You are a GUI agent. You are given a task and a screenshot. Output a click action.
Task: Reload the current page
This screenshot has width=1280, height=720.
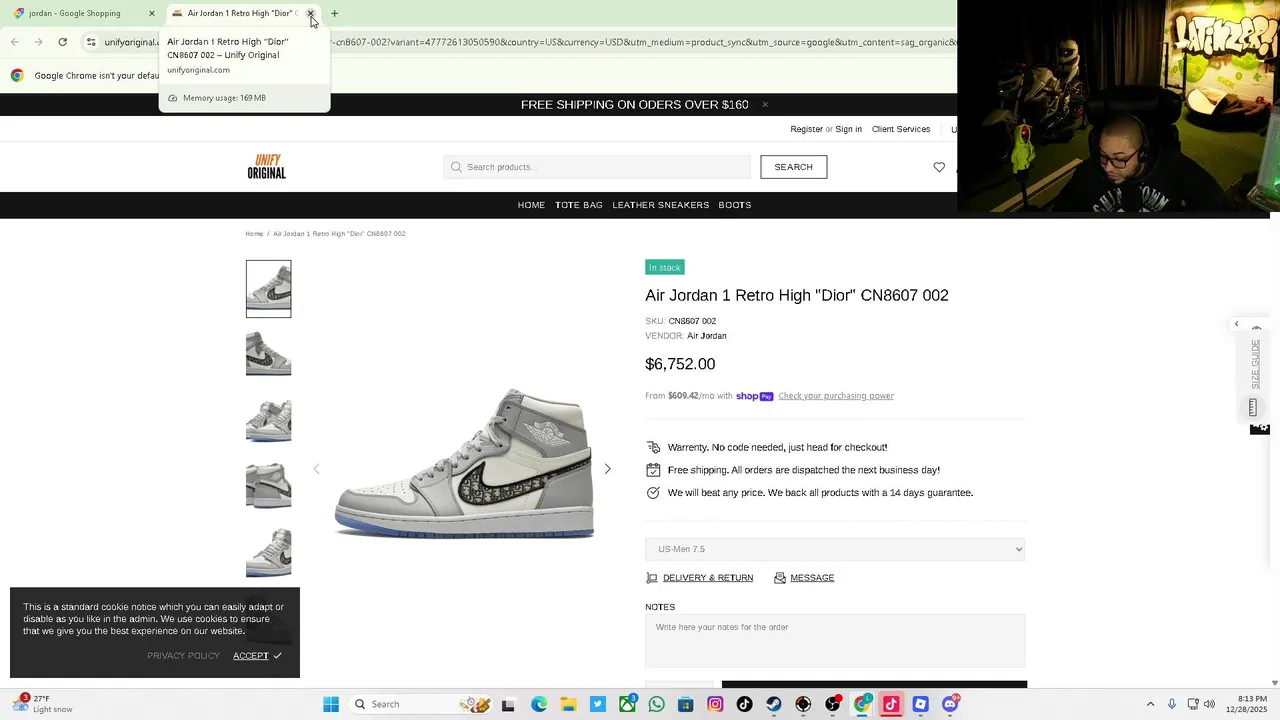coord(62,42)
